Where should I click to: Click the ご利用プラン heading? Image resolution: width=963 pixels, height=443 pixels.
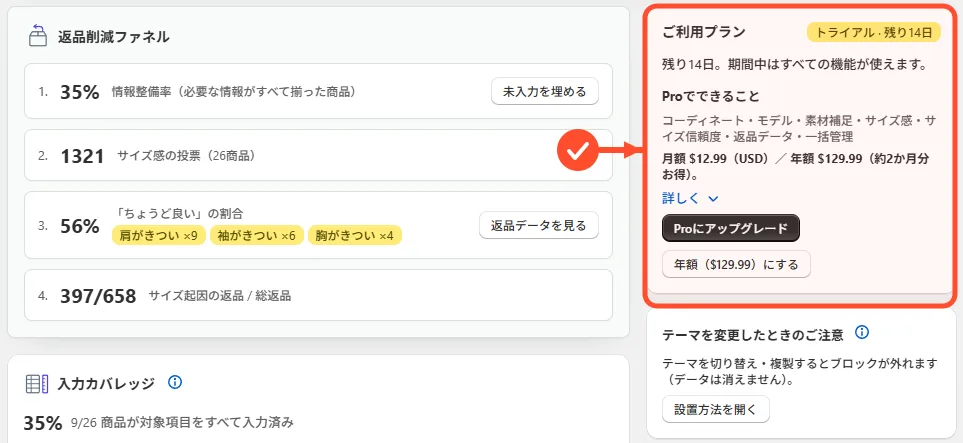[x=704, y=32]
